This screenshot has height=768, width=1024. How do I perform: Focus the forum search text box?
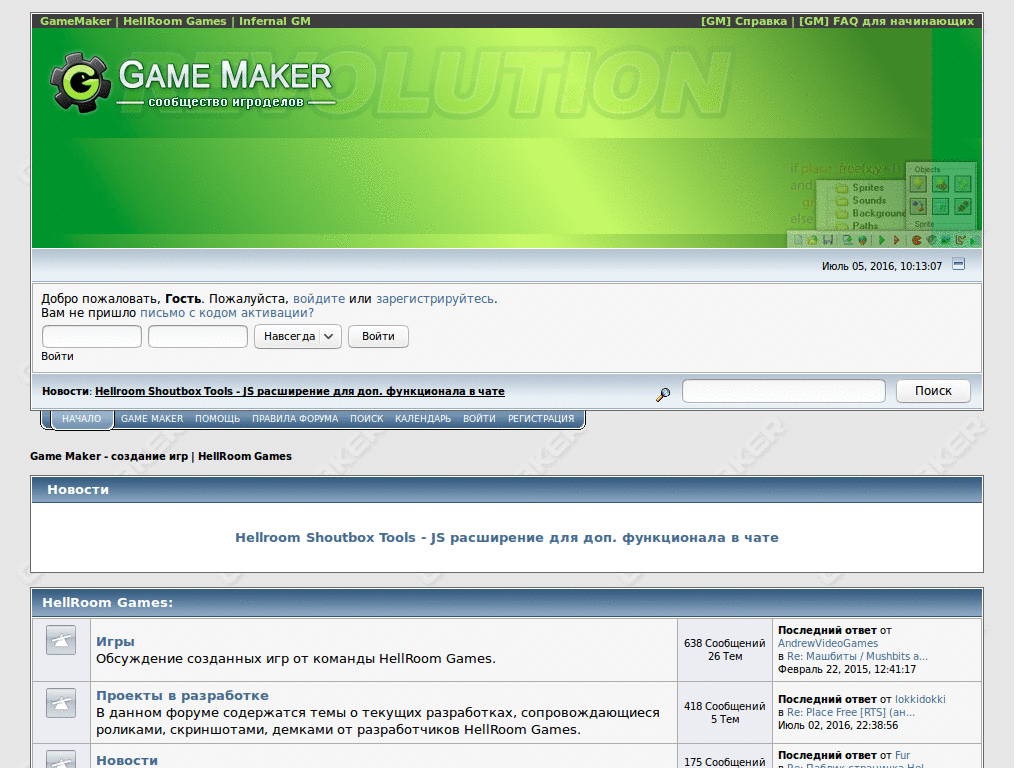pyautogui.click(x=784, y=391)
